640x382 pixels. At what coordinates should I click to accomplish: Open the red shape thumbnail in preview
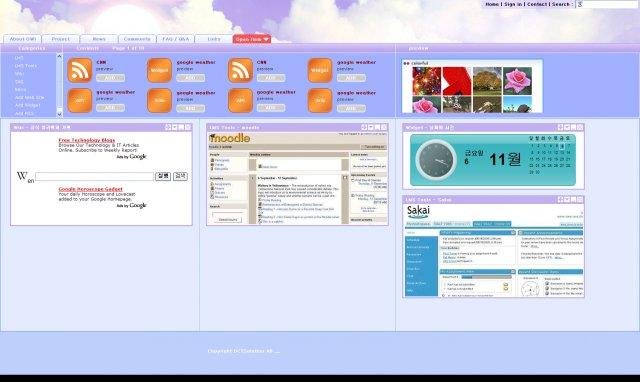[x=457, y=81]
